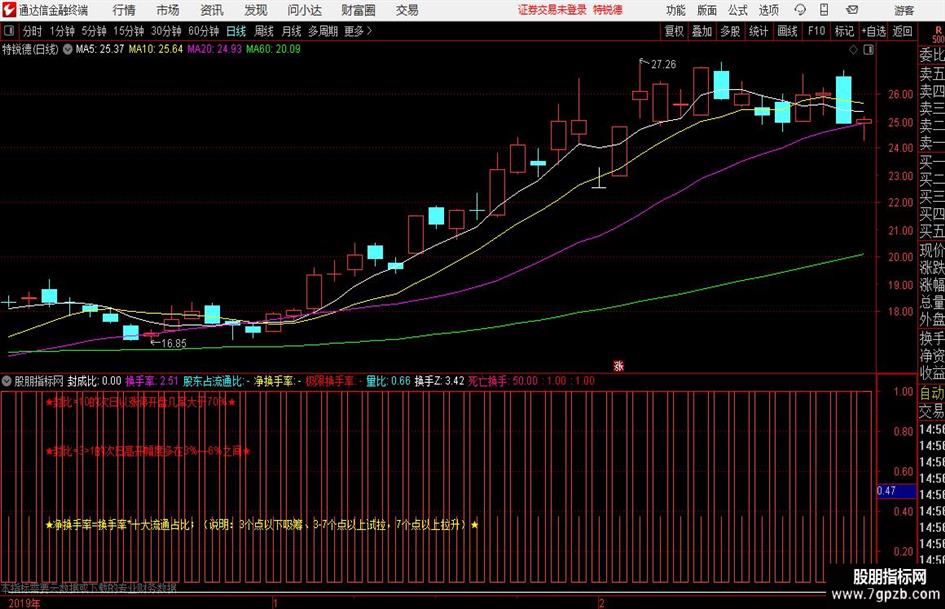Click the 量比: 0.66 indicator value
This screenshot has height=609, width=945.
click(388, 381)
